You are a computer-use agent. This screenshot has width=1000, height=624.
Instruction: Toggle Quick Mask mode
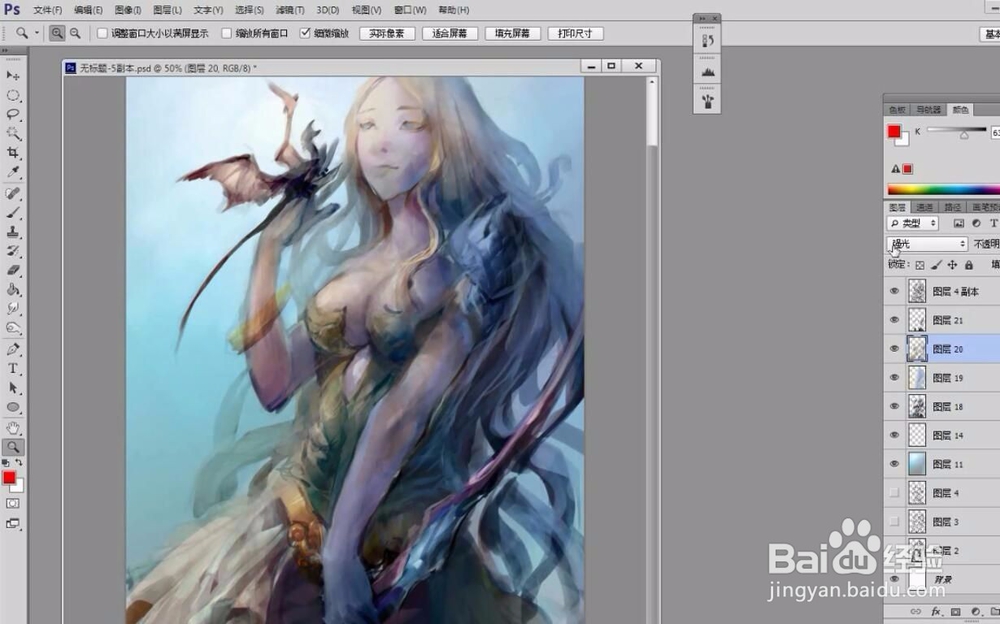pyautogui.click(x=13, y=503)
